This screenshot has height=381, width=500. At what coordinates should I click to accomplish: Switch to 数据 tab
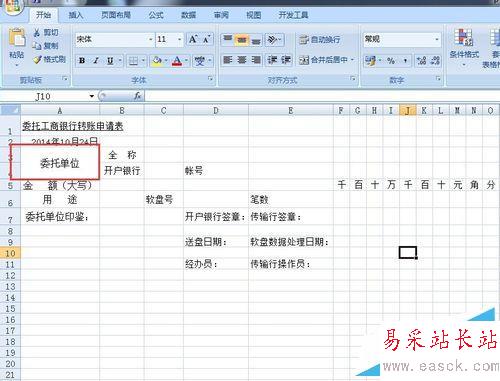(x=188, y=15)
